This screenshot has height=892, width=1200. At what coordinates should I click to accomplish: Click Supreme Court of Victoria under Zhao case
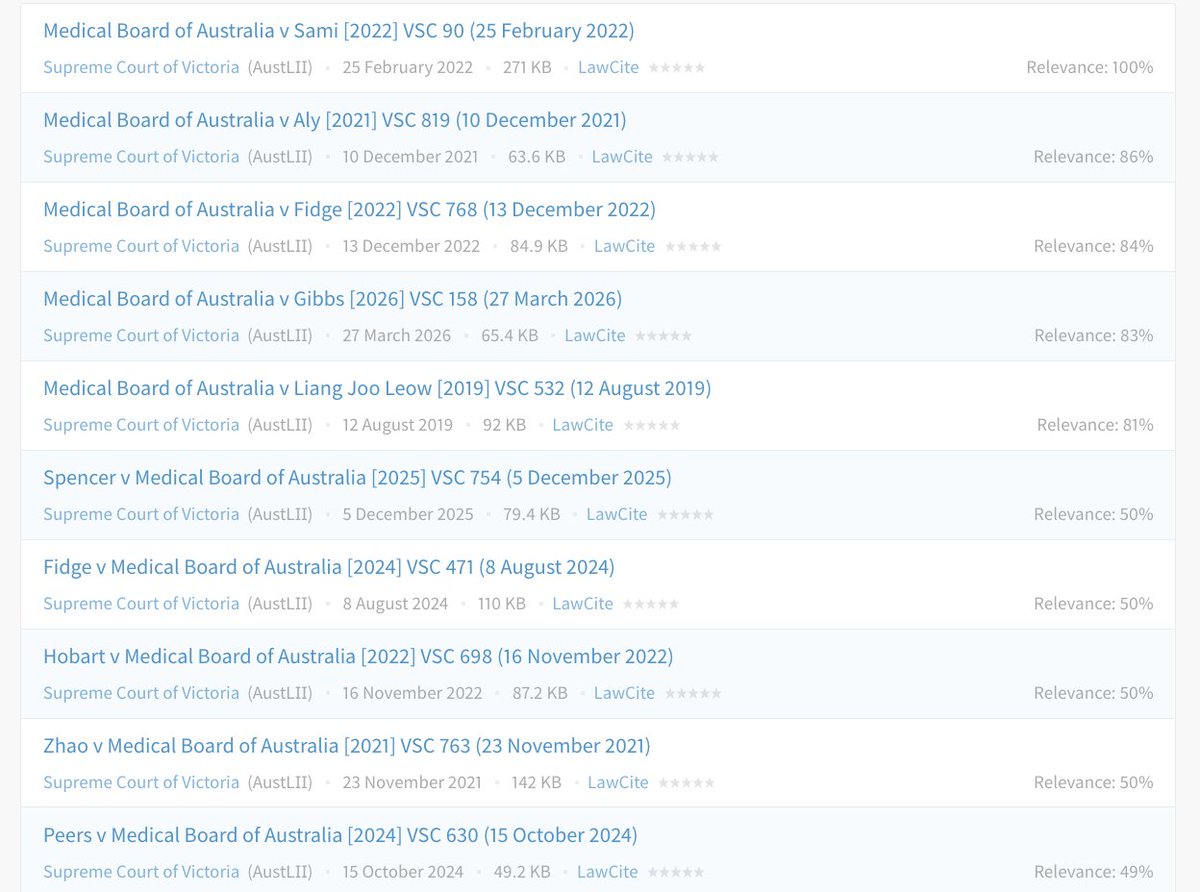pyautogui.click(x=141, y=782)
